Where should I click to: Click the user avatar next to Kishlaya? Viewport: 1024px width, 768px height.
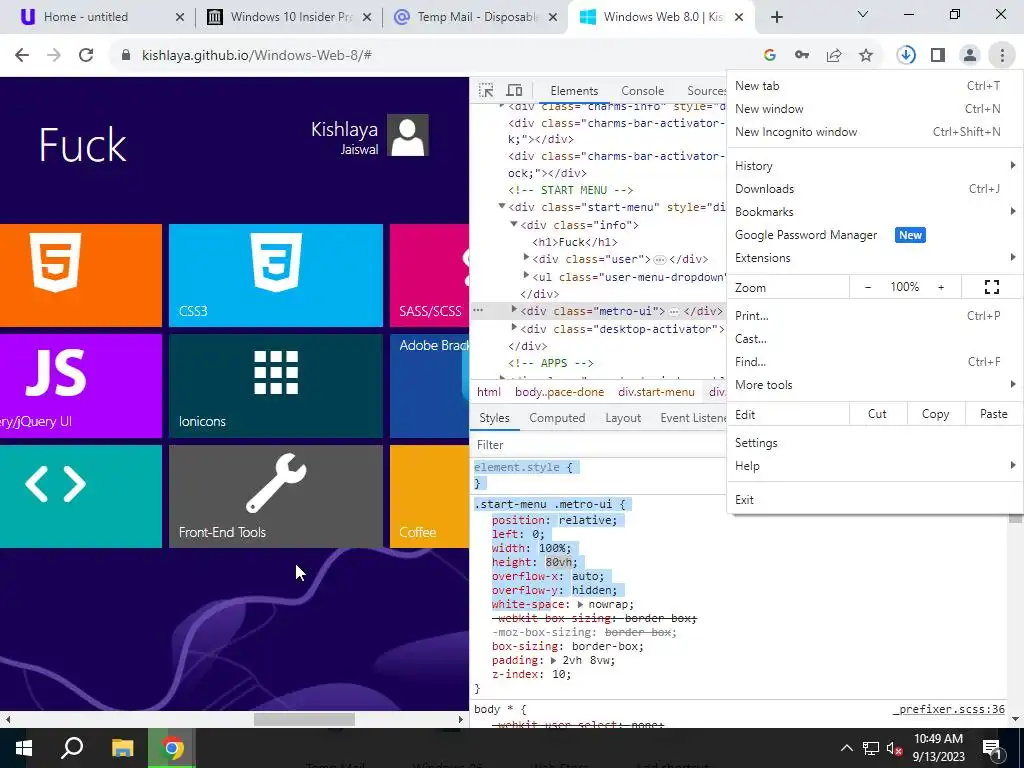pos(408,135)
